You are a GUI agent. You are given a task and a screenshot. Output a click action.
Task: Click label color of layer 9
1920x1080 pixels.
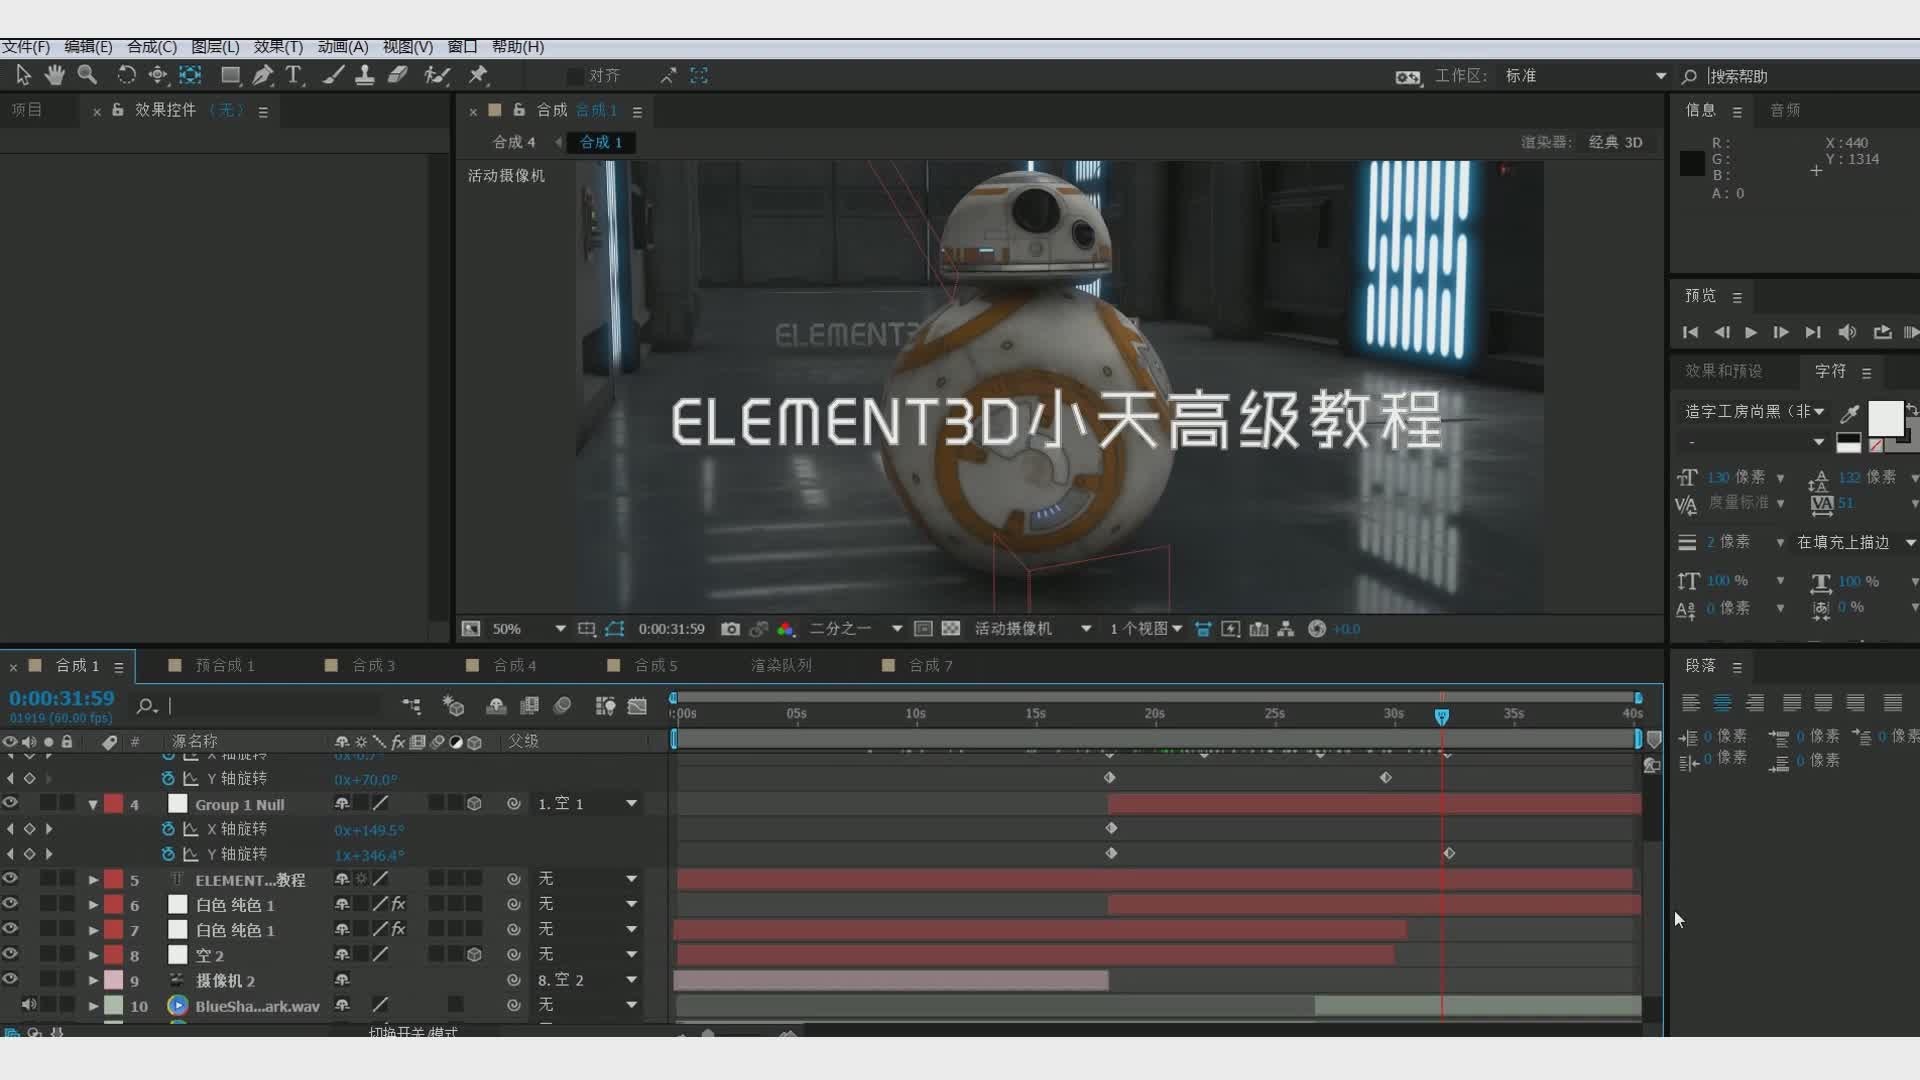click(114, 980)
